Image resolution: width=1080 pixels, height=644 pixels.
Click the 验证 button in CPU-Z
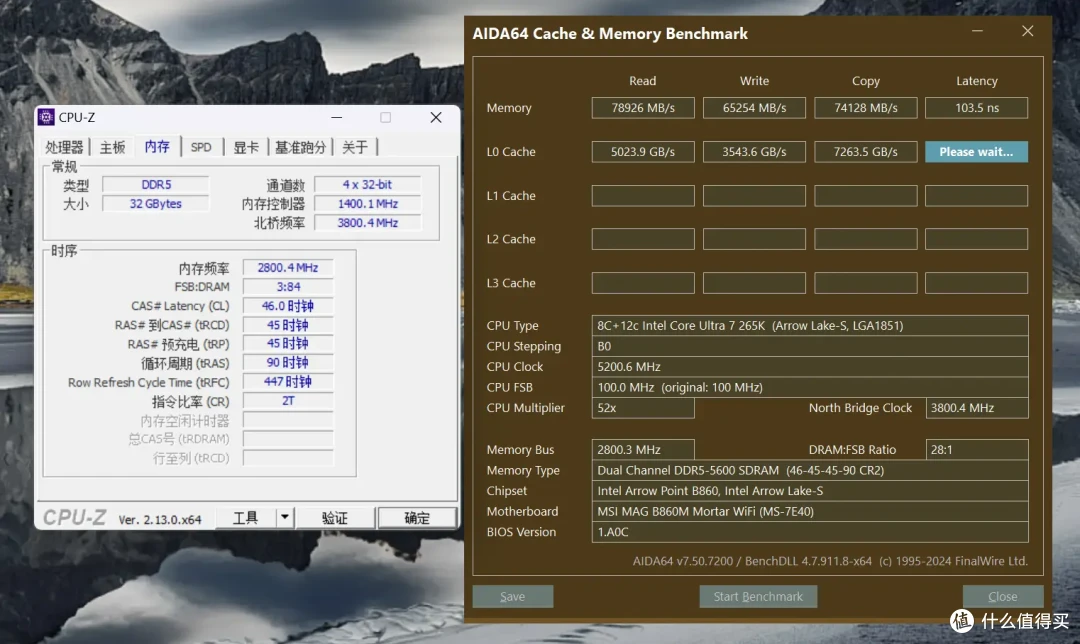tap(335, 518)
